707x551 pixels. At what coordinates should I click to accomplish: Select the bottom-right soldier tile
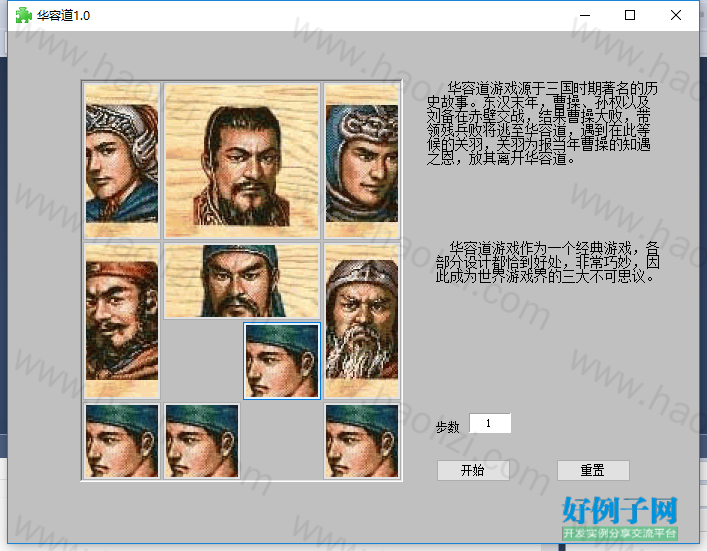[x=362, y=441]
